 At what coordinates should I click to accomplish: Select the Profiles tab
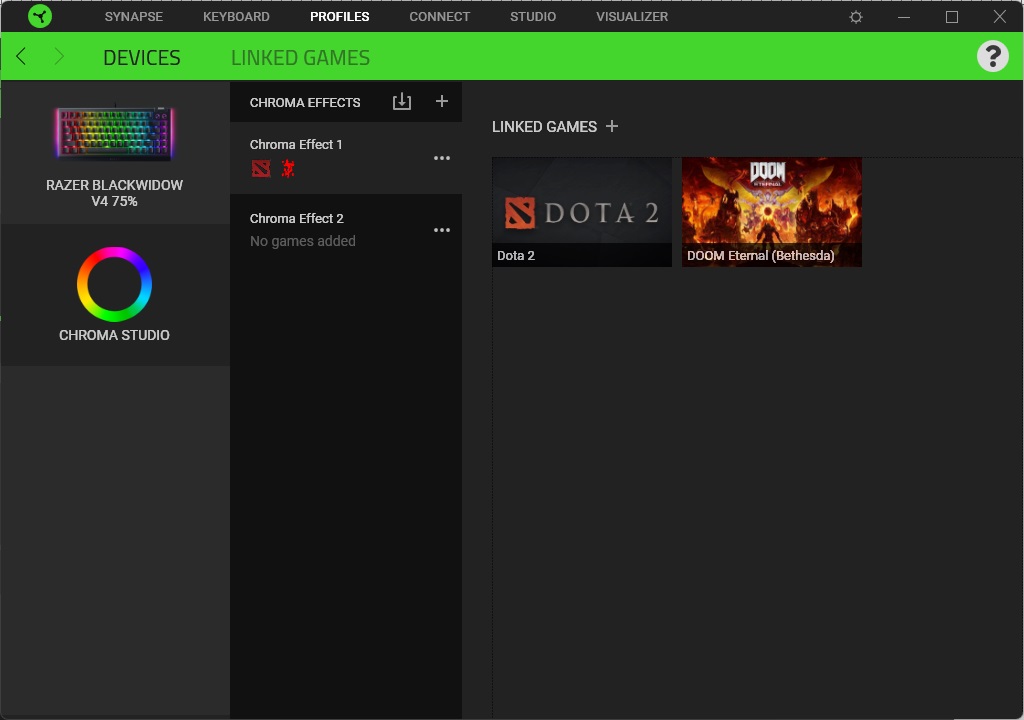click(x=340, y=16)
